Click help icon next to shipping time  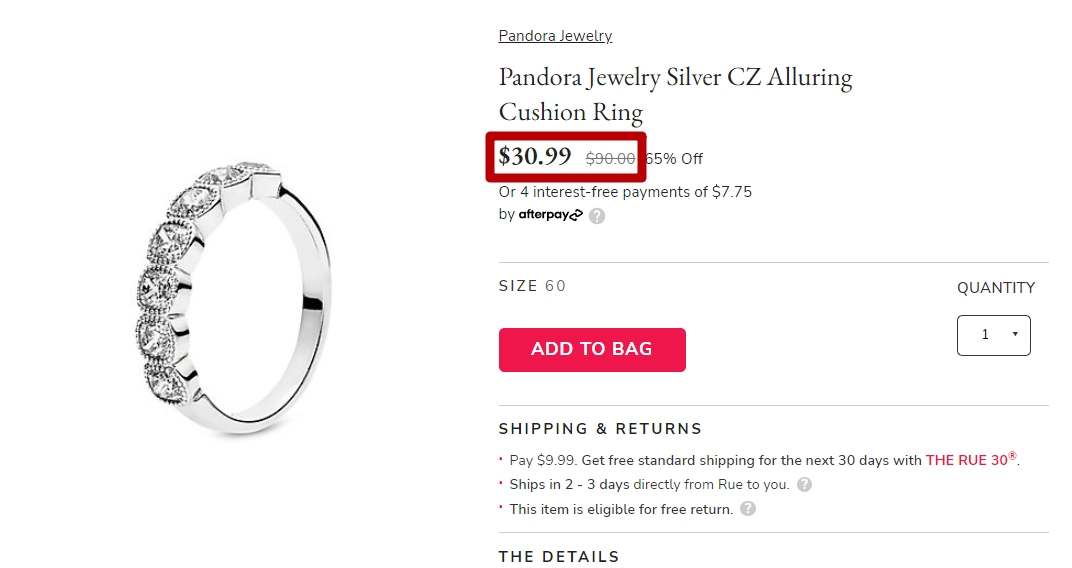[x=805, y=485]
